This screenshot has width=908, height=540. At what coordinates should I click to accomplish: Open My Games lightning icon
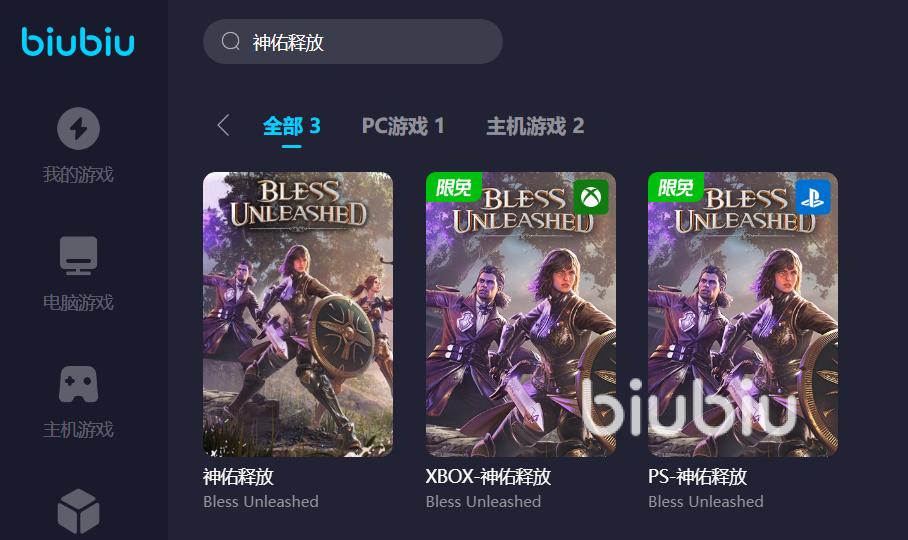[x=78, y=128]
